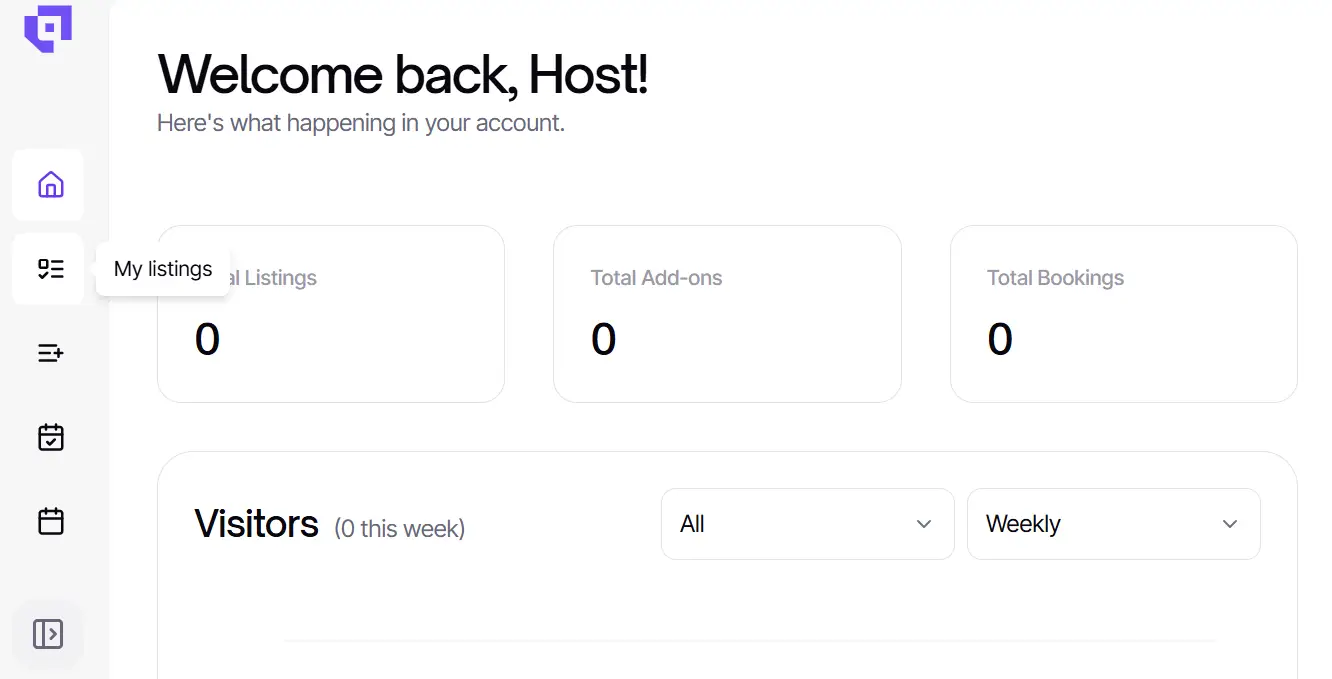Image resolution: width=1332 pixels, height=679 pixels.
Task: Click the "Welcome back, Host!" heading
Action: pyautogui.click(x=403, y=74)
